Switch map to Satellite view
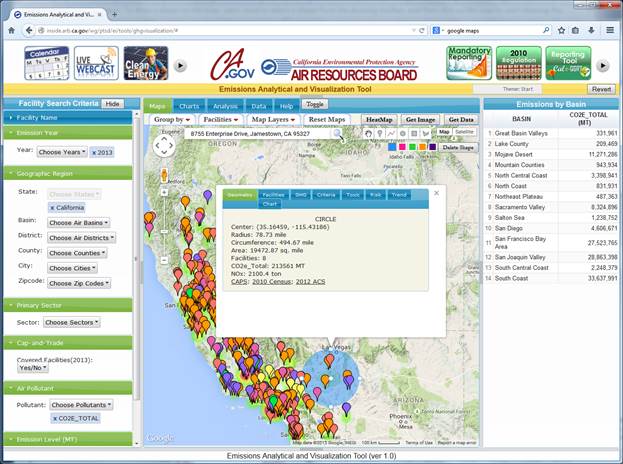The height and width of the screenshot is (464, 623). tap(465, 132)
